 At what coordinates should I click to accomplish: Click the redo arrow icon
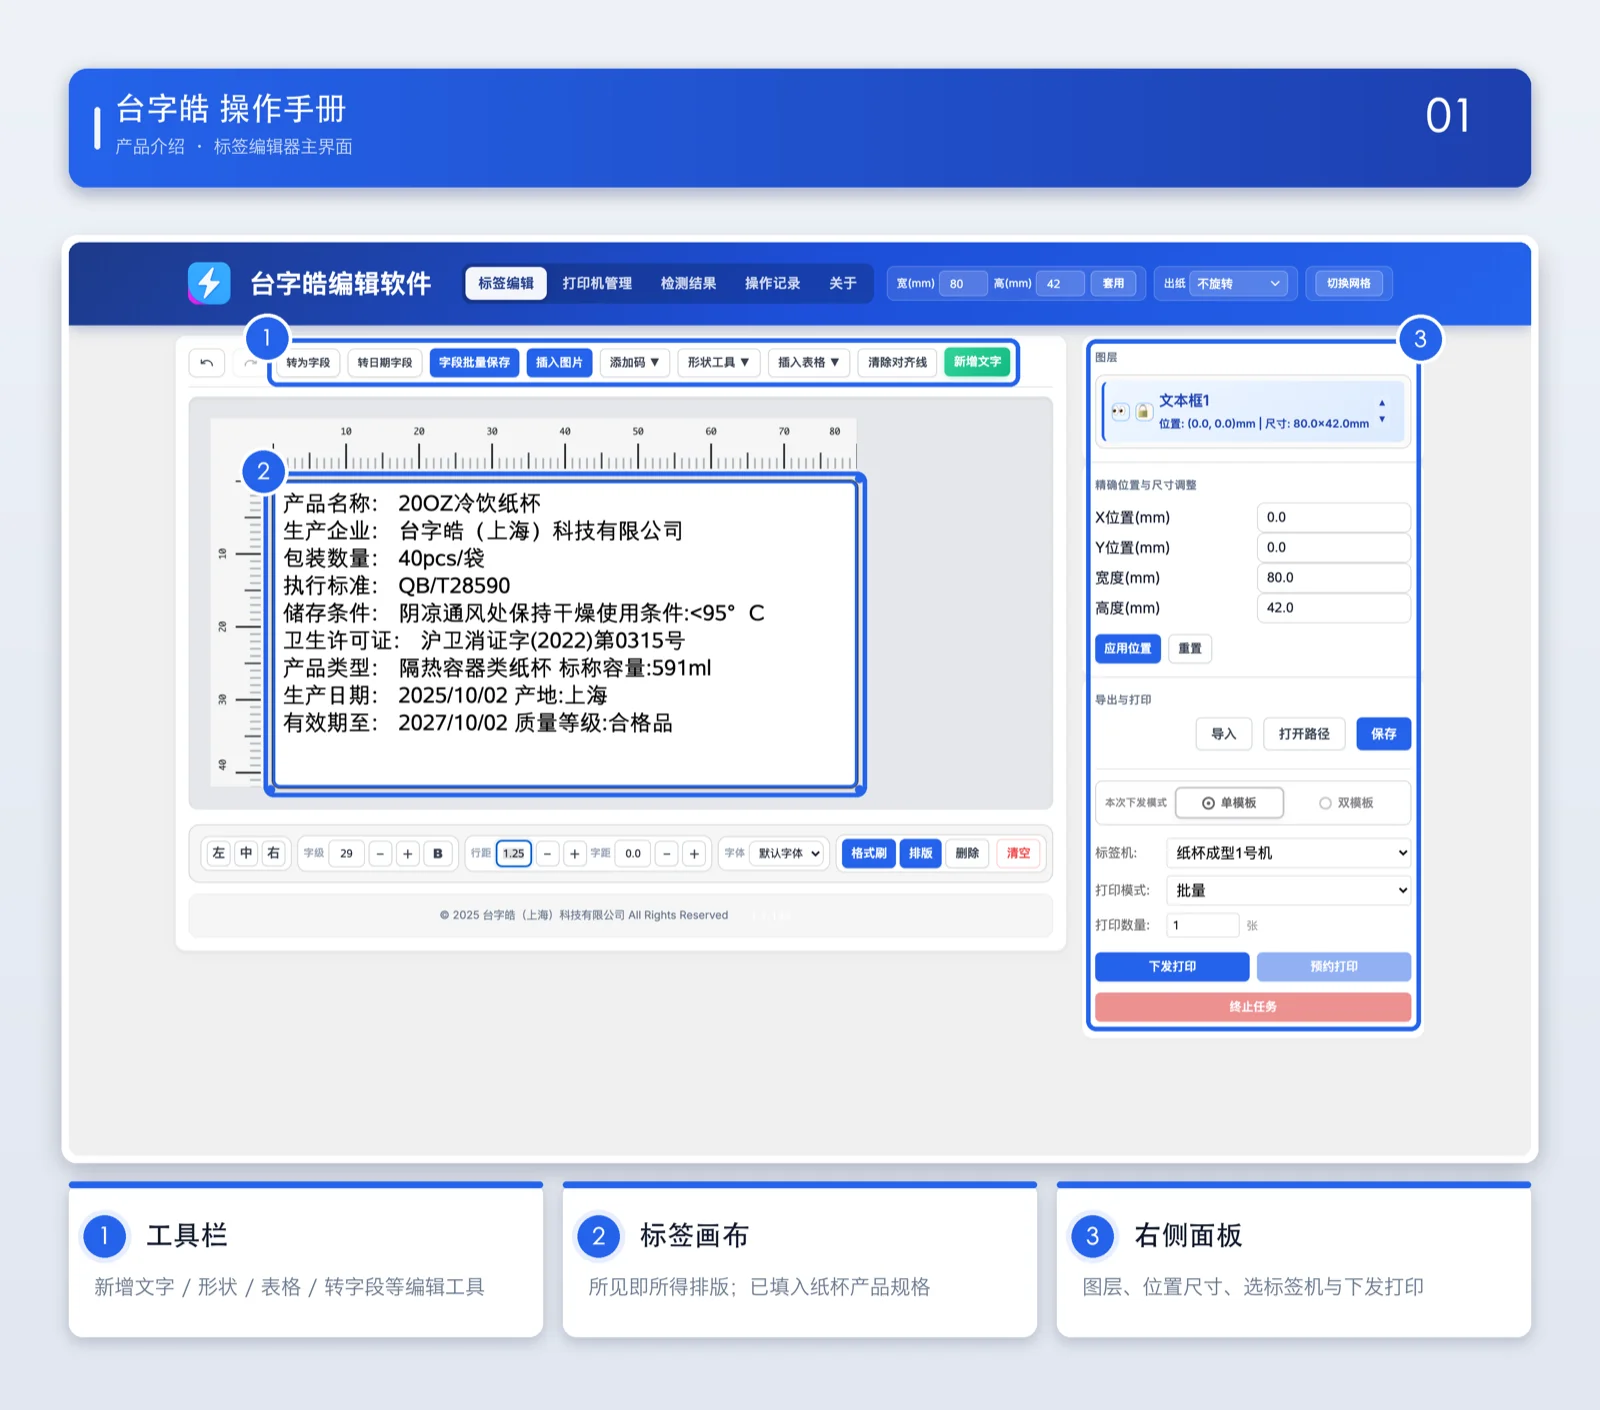click(x=250, y=362)
